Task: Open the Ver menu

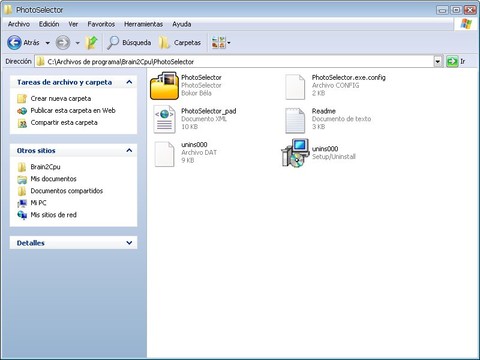Action: click(x=73, y=24)
